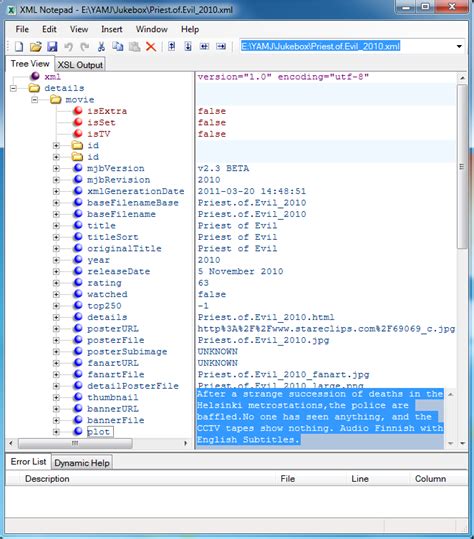Click the Description column header

pyautogui.click(x=47, y=479)
